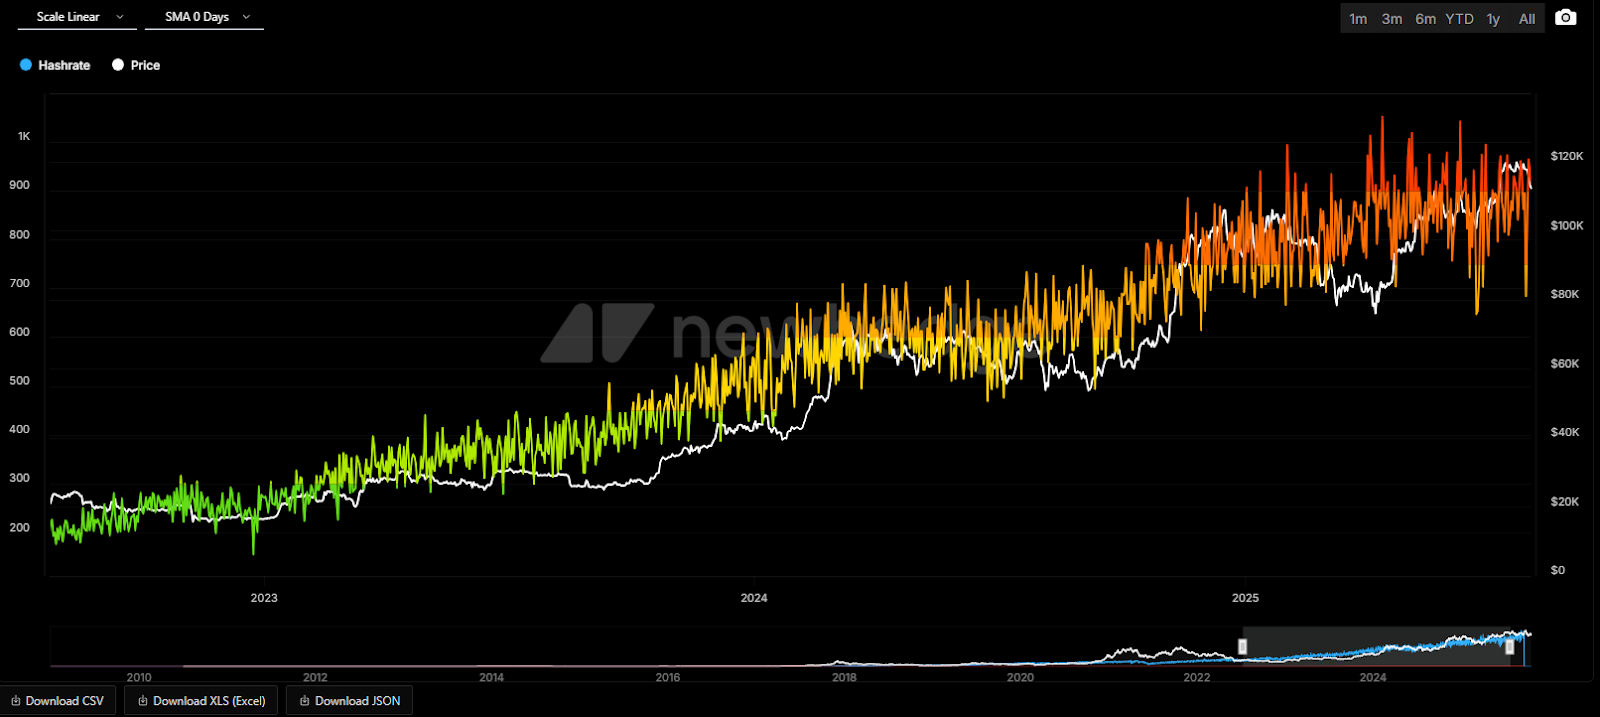The width and height of the screenshot is (1600, 717).
Task: Download the data as XLS (Excel)
Action: click(202, 701)
